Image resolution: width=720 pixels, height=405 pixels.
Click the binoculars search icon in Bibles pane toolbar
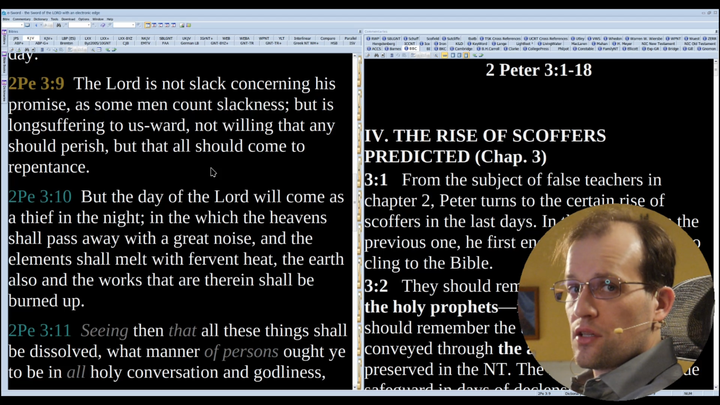tap(27, 50)
